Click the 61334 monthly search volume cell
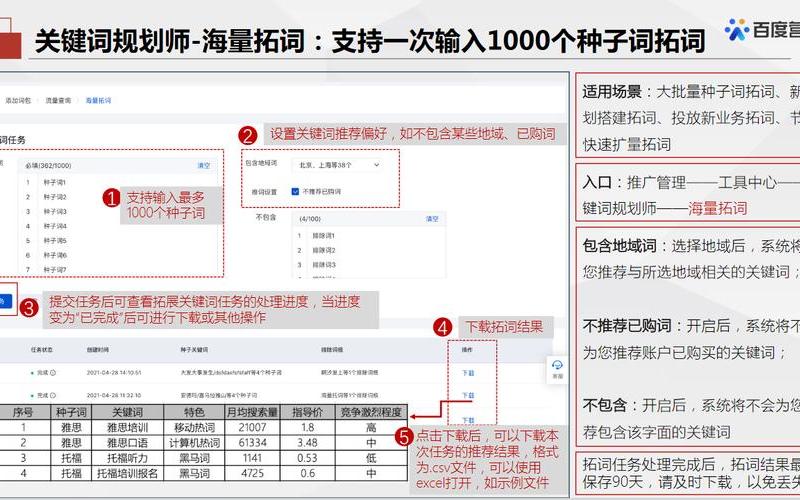 coord(253,443)
